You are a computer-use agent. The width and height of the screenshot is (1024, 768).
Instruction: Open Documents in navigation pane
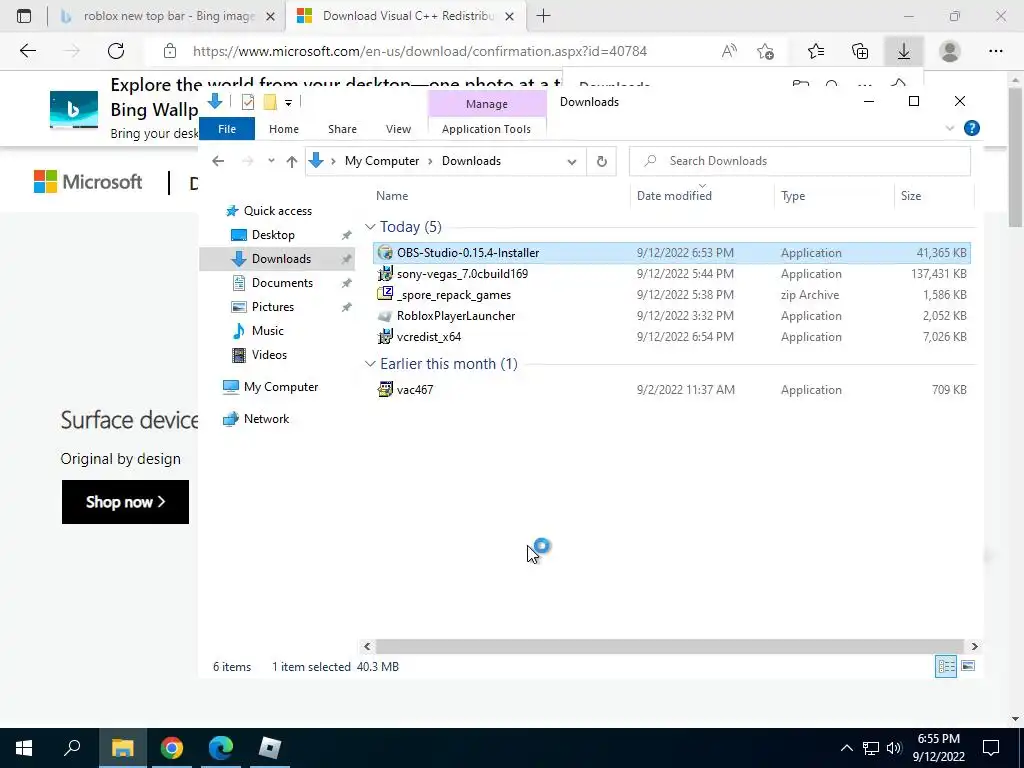coord(282,283)
